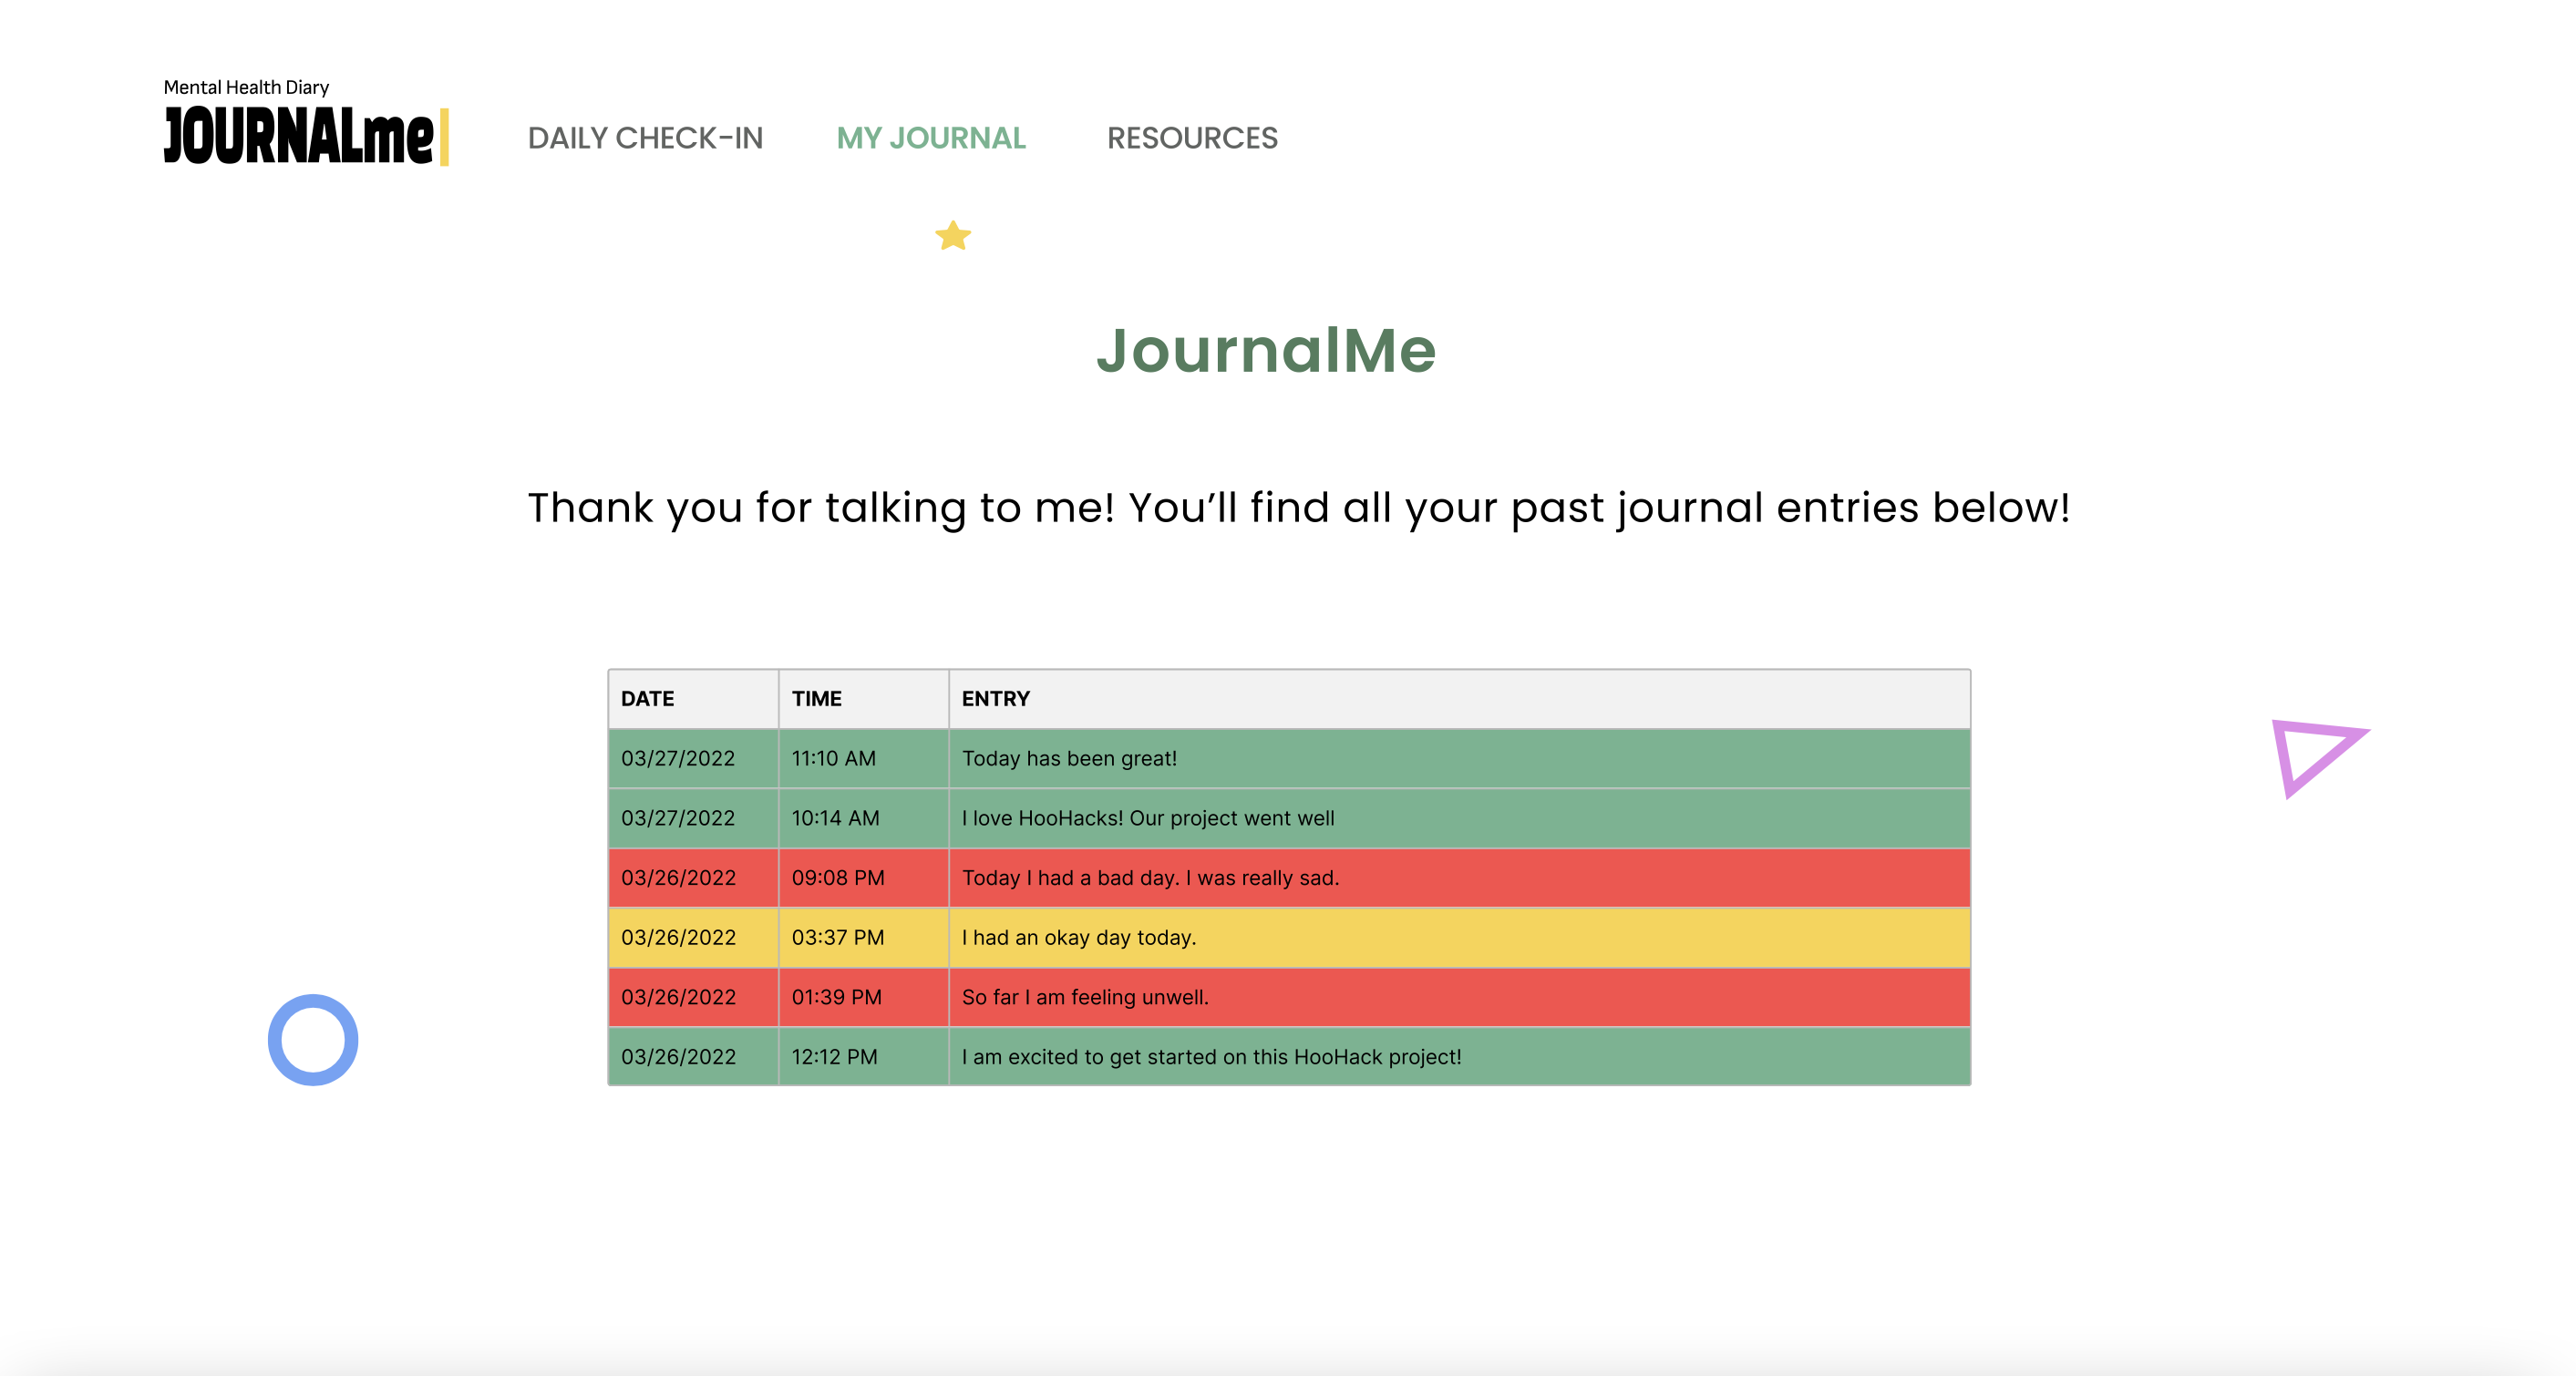
Task: Click the ENTRY column header
Action: pos(996,699)
